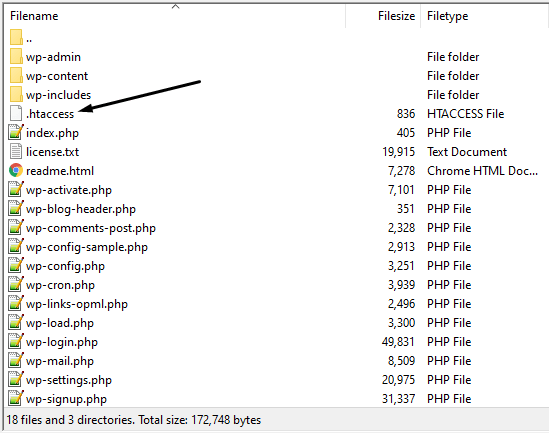Click the status bar total size text

200,420
